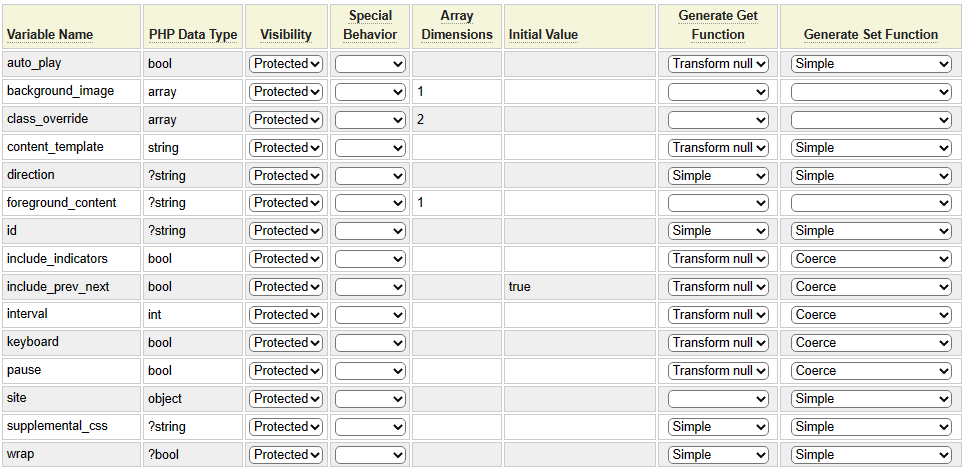Click Initial Value field for auto_play
Image resolution: width=963 pixels, height=468 pixels.
579,64
